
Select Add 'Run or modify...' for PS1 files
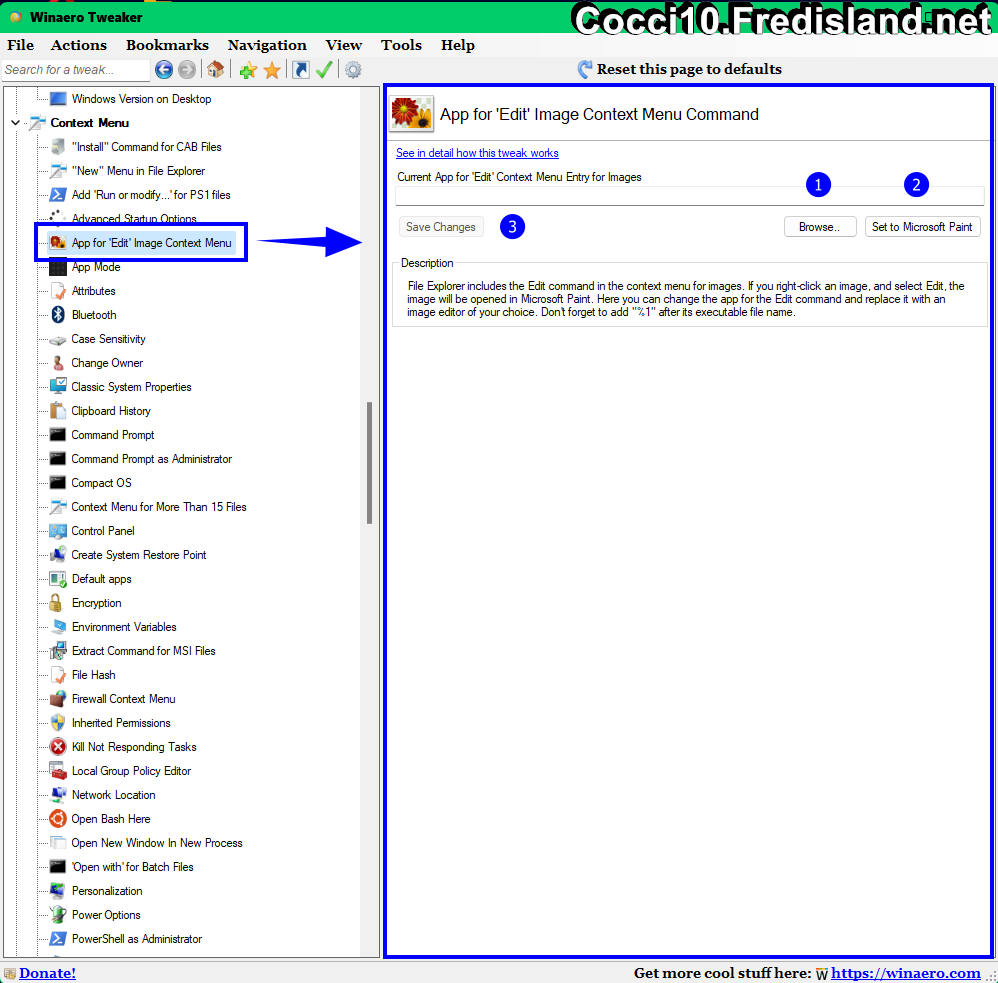(x=151, y=195)
